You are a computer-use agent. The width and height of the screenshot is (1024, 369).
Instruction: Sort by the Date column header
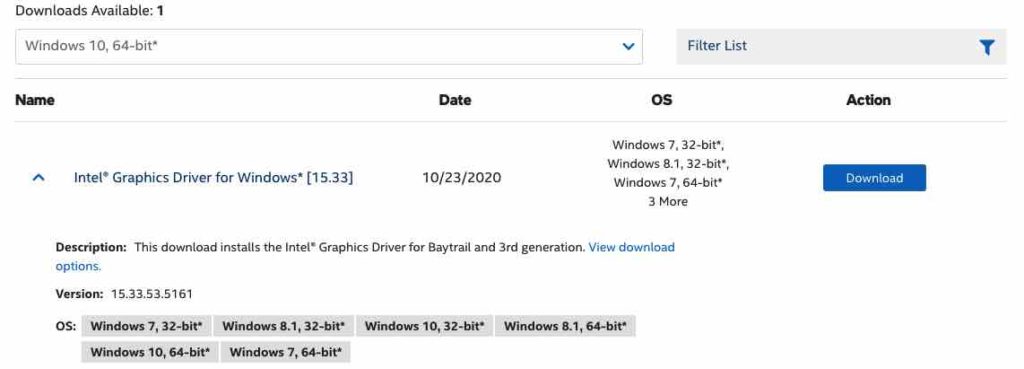click(455, 100)
